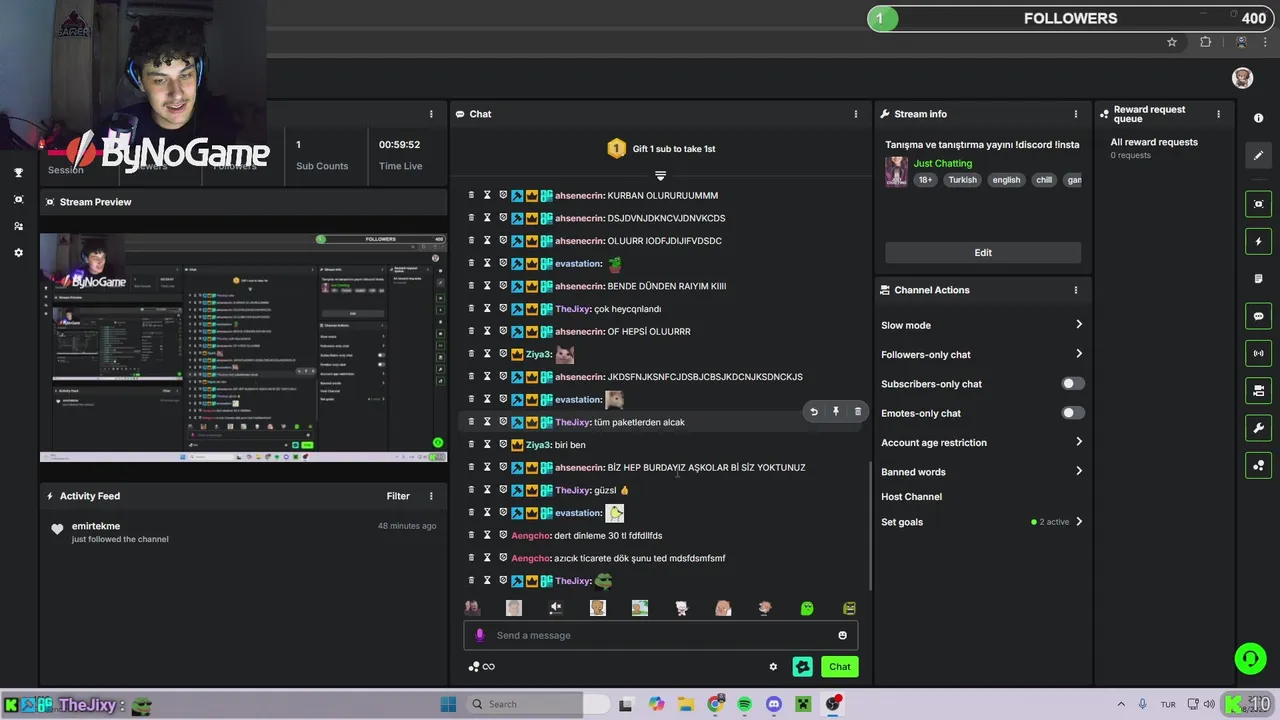Open the emoji picker in the chat input

[x=842, y=635]
